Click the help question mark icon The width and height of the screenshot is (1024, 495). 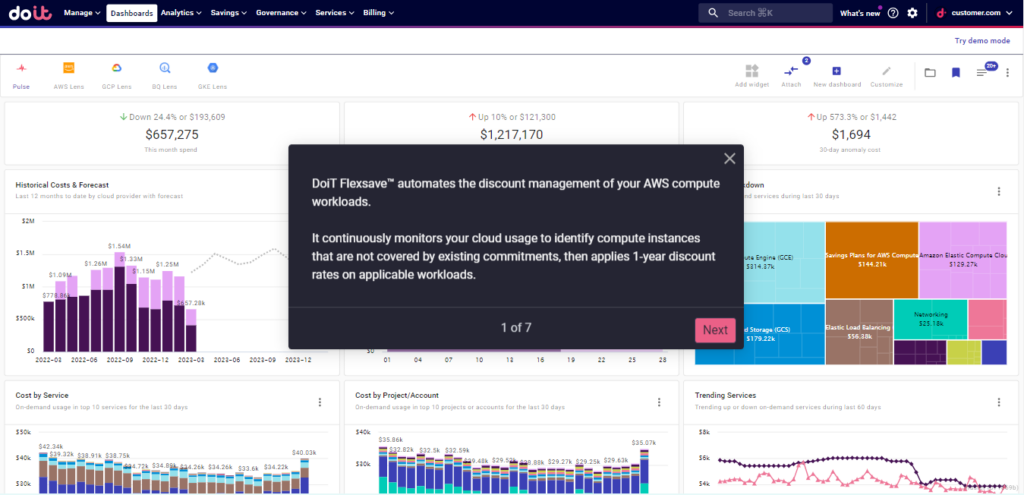(x=893, y=13)
